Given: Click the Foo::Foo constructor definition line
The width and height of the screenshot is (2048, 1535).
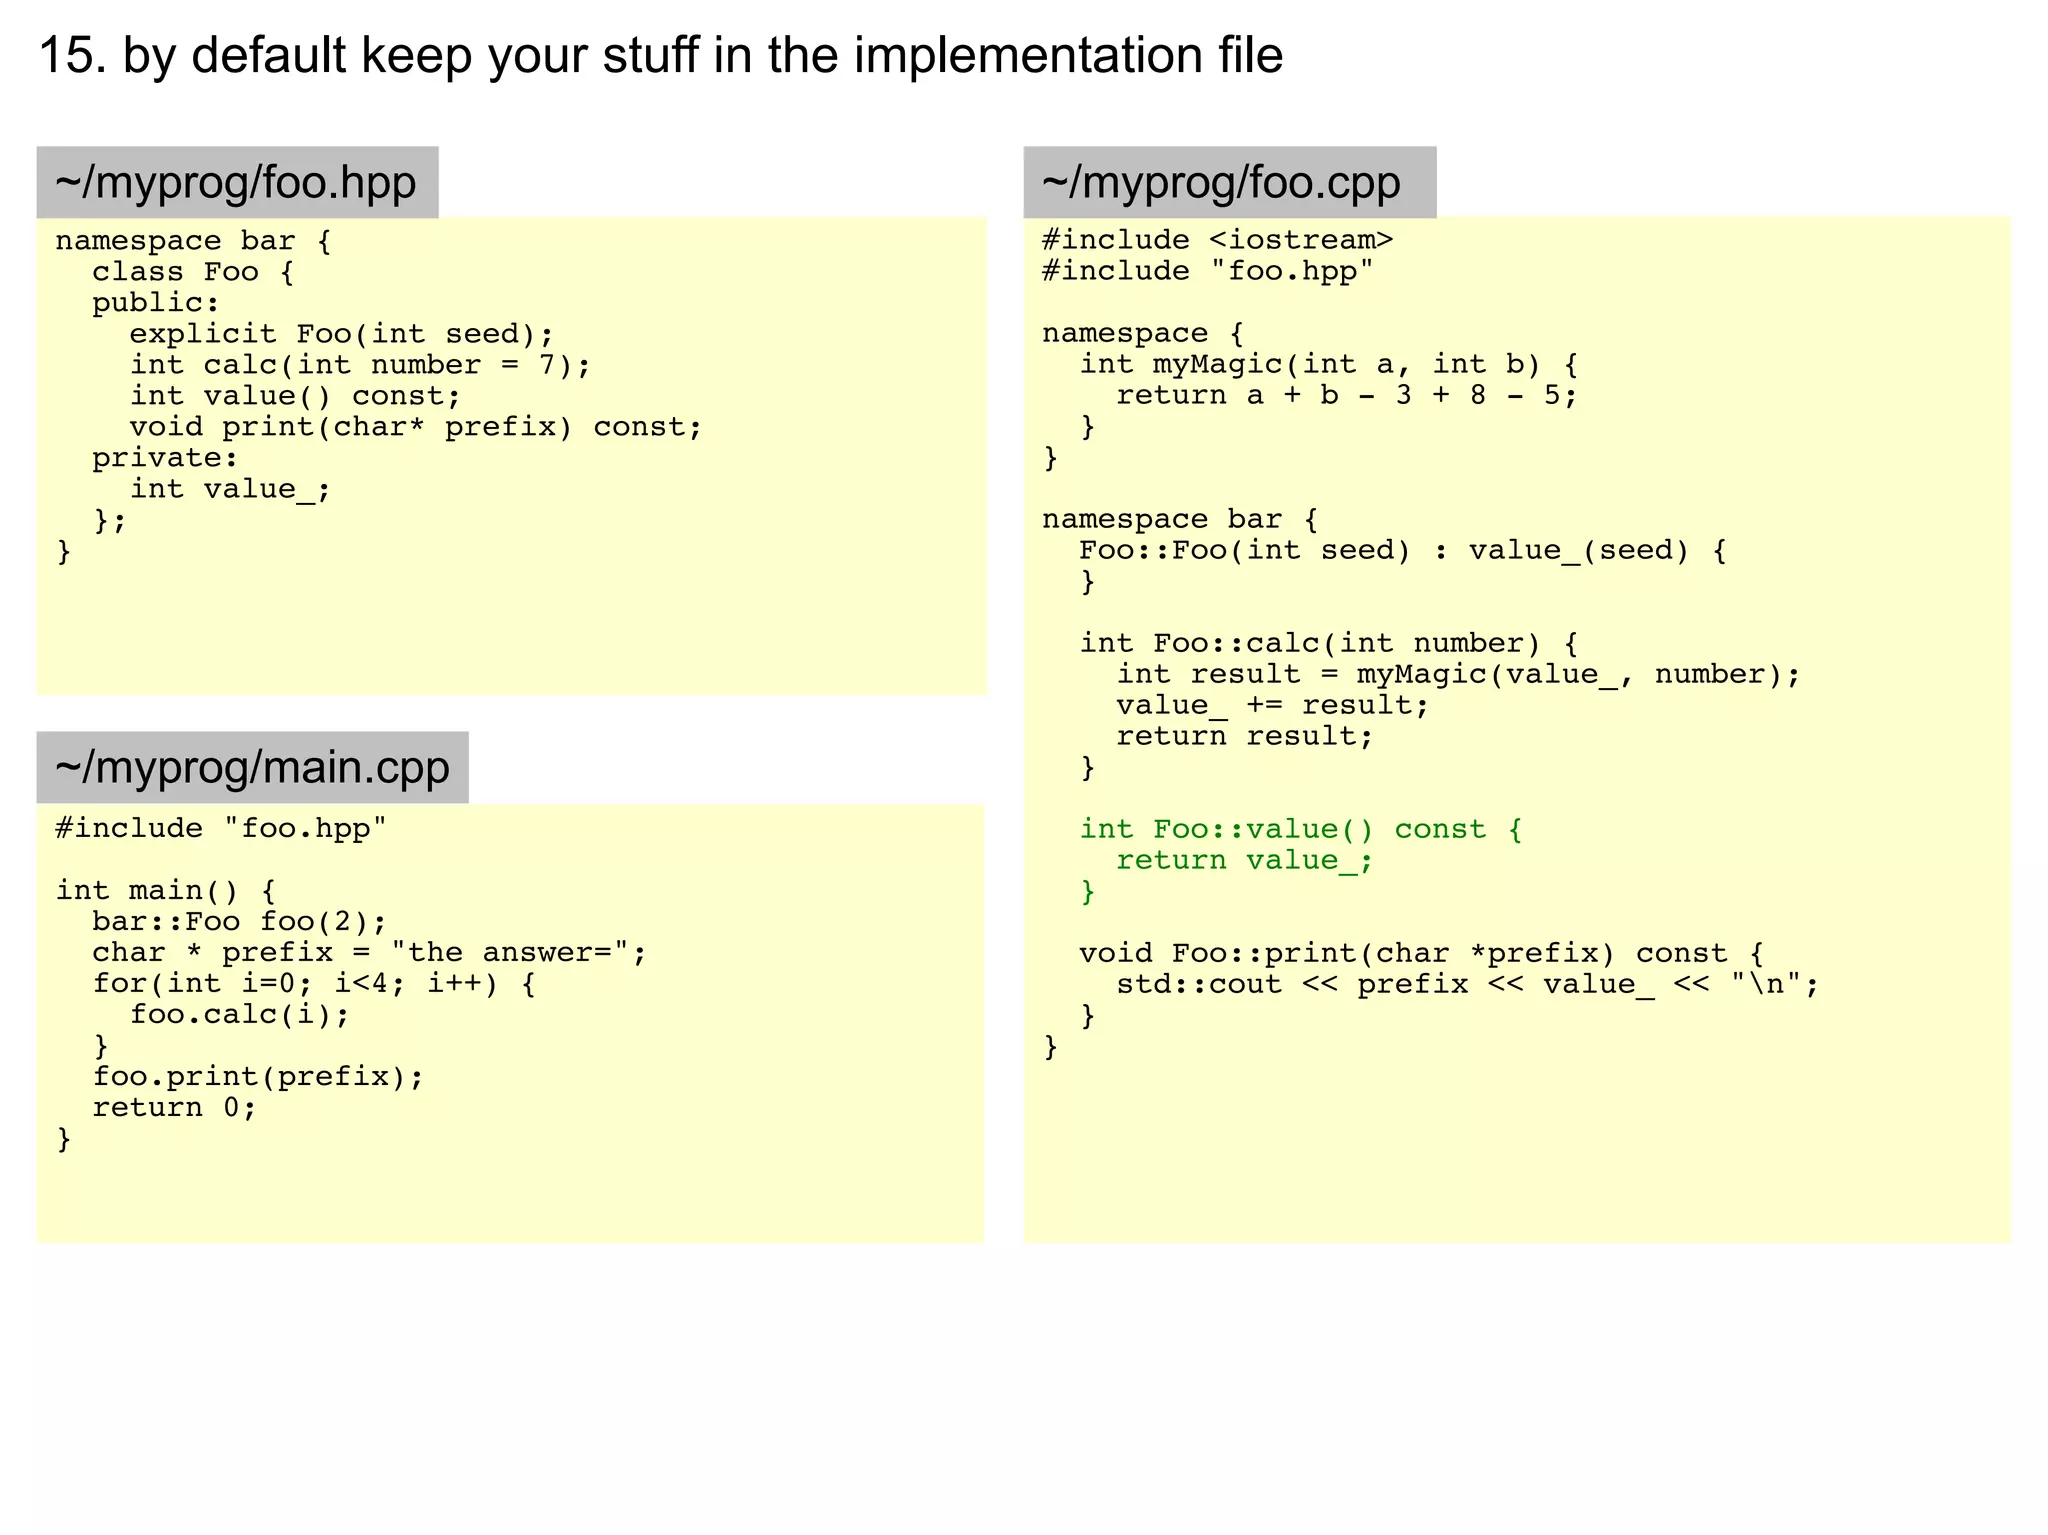Looking at the screenshot, I should 1402,550.
